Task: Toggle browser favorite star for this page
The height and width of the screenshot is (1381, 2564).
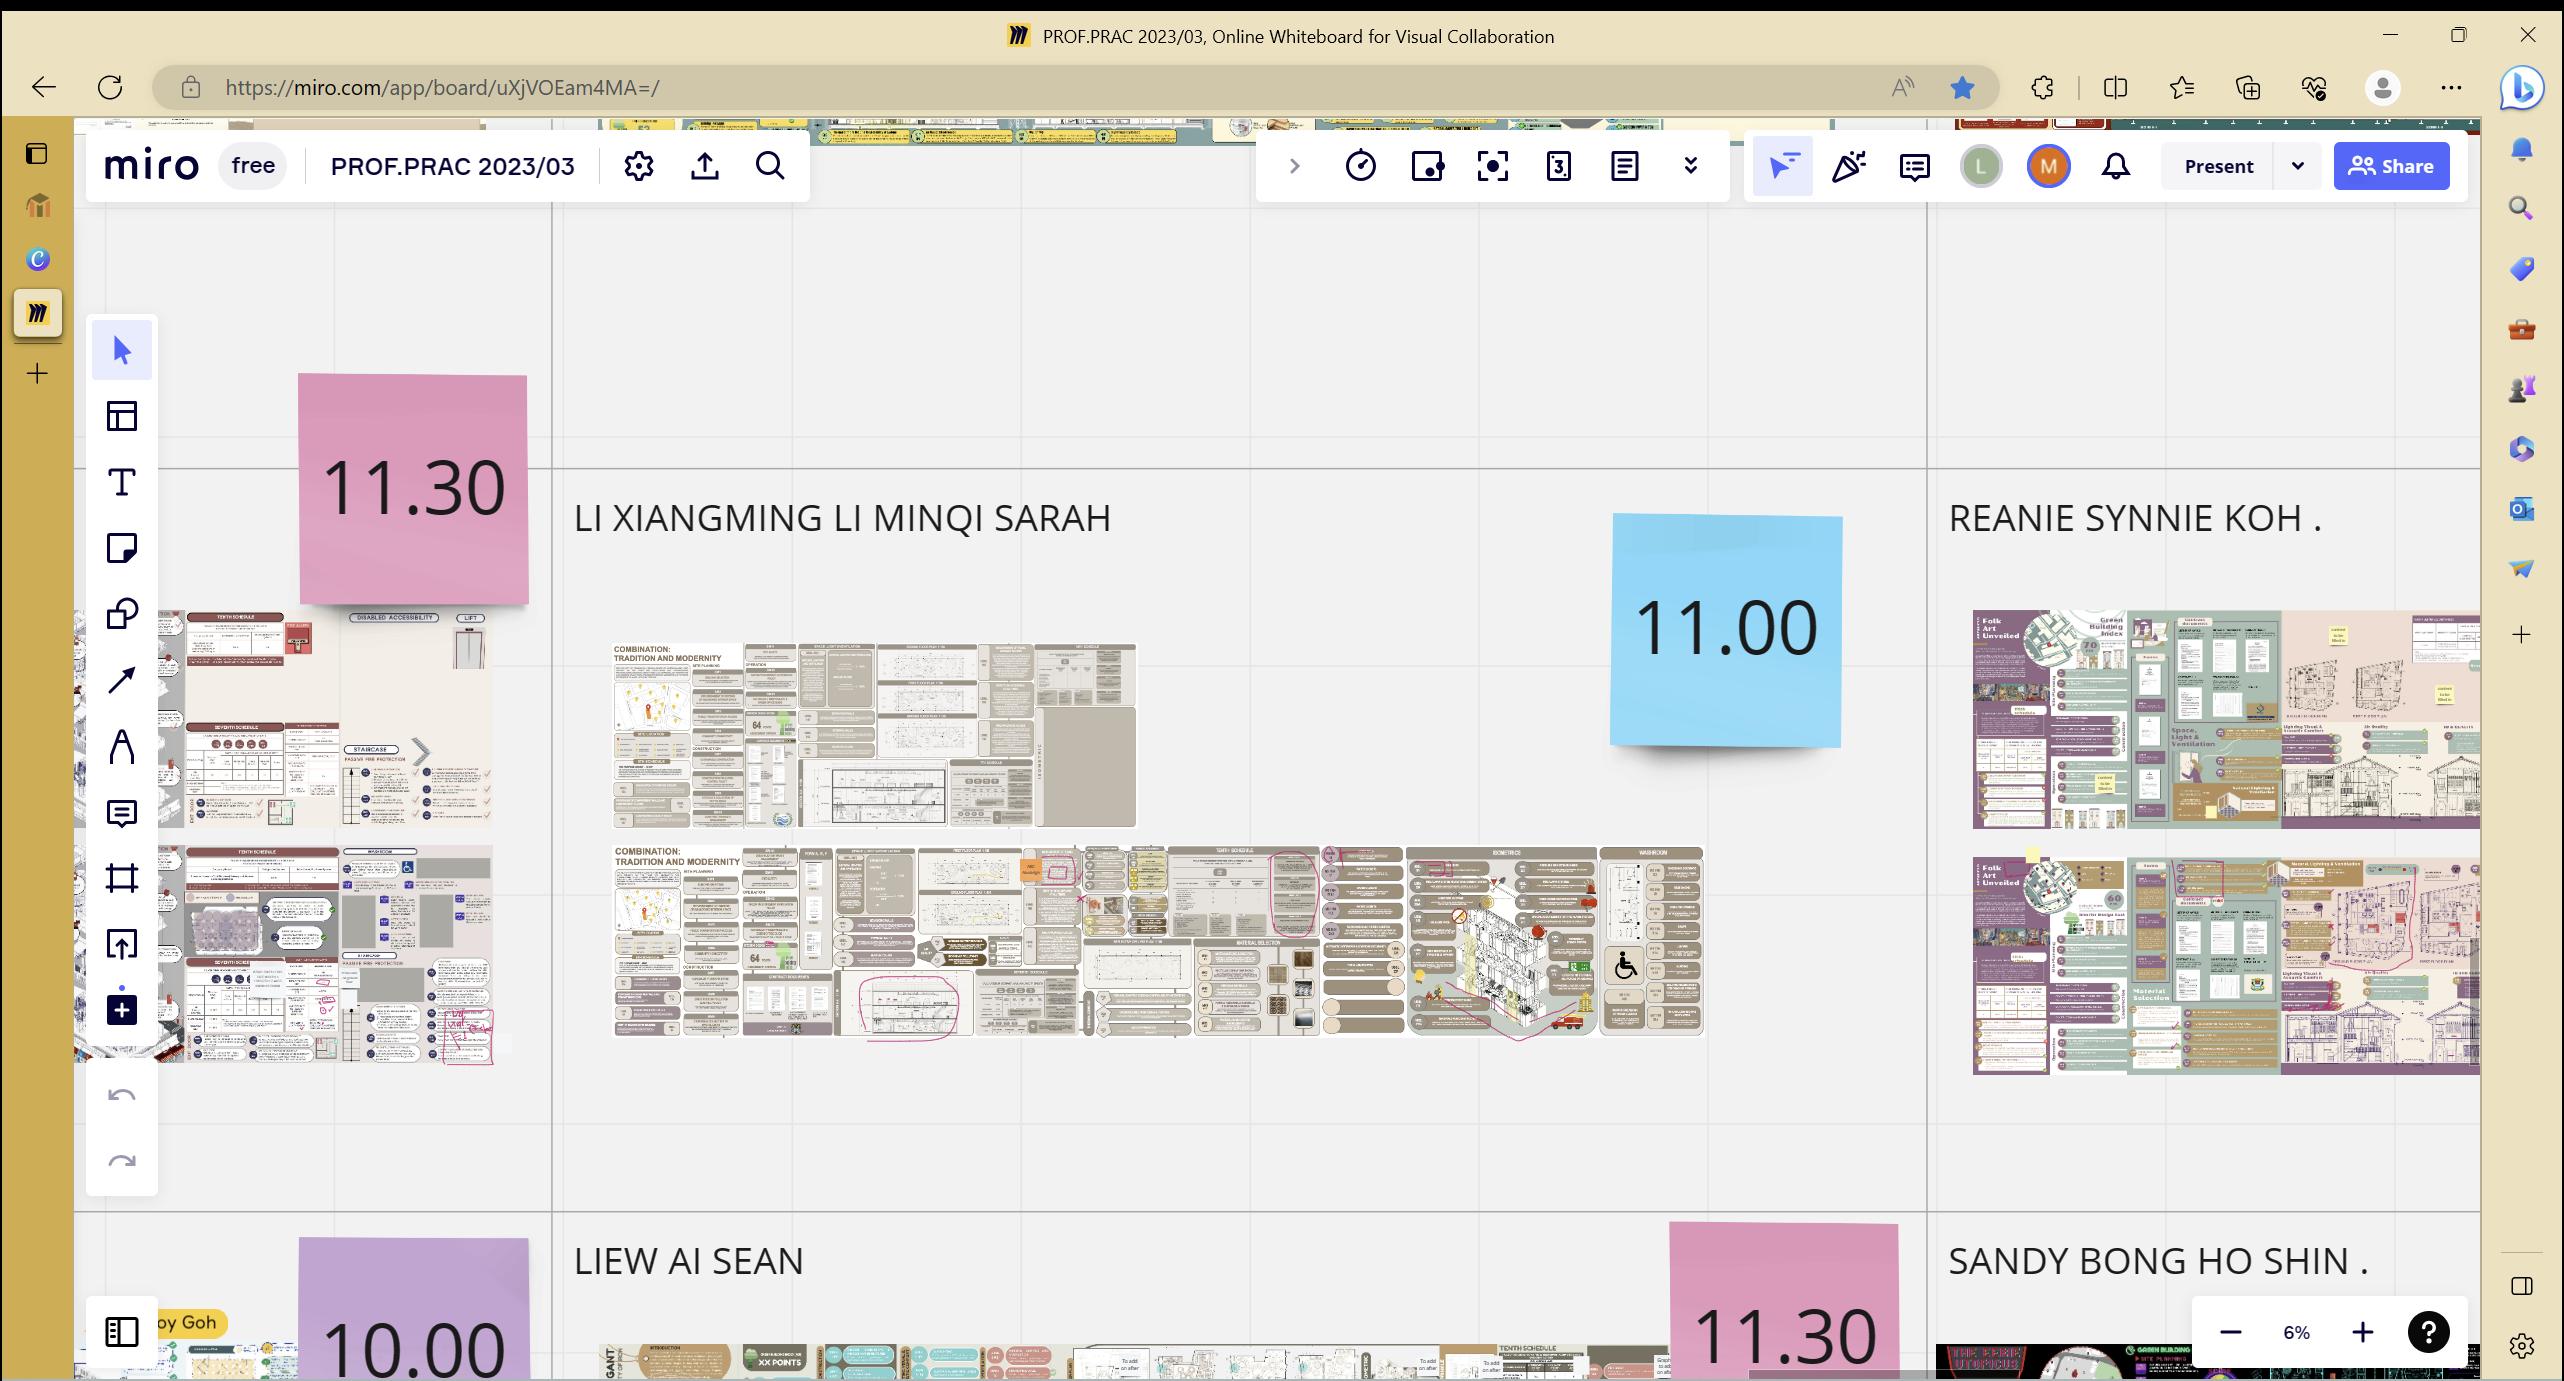Action: [1962, 88]
